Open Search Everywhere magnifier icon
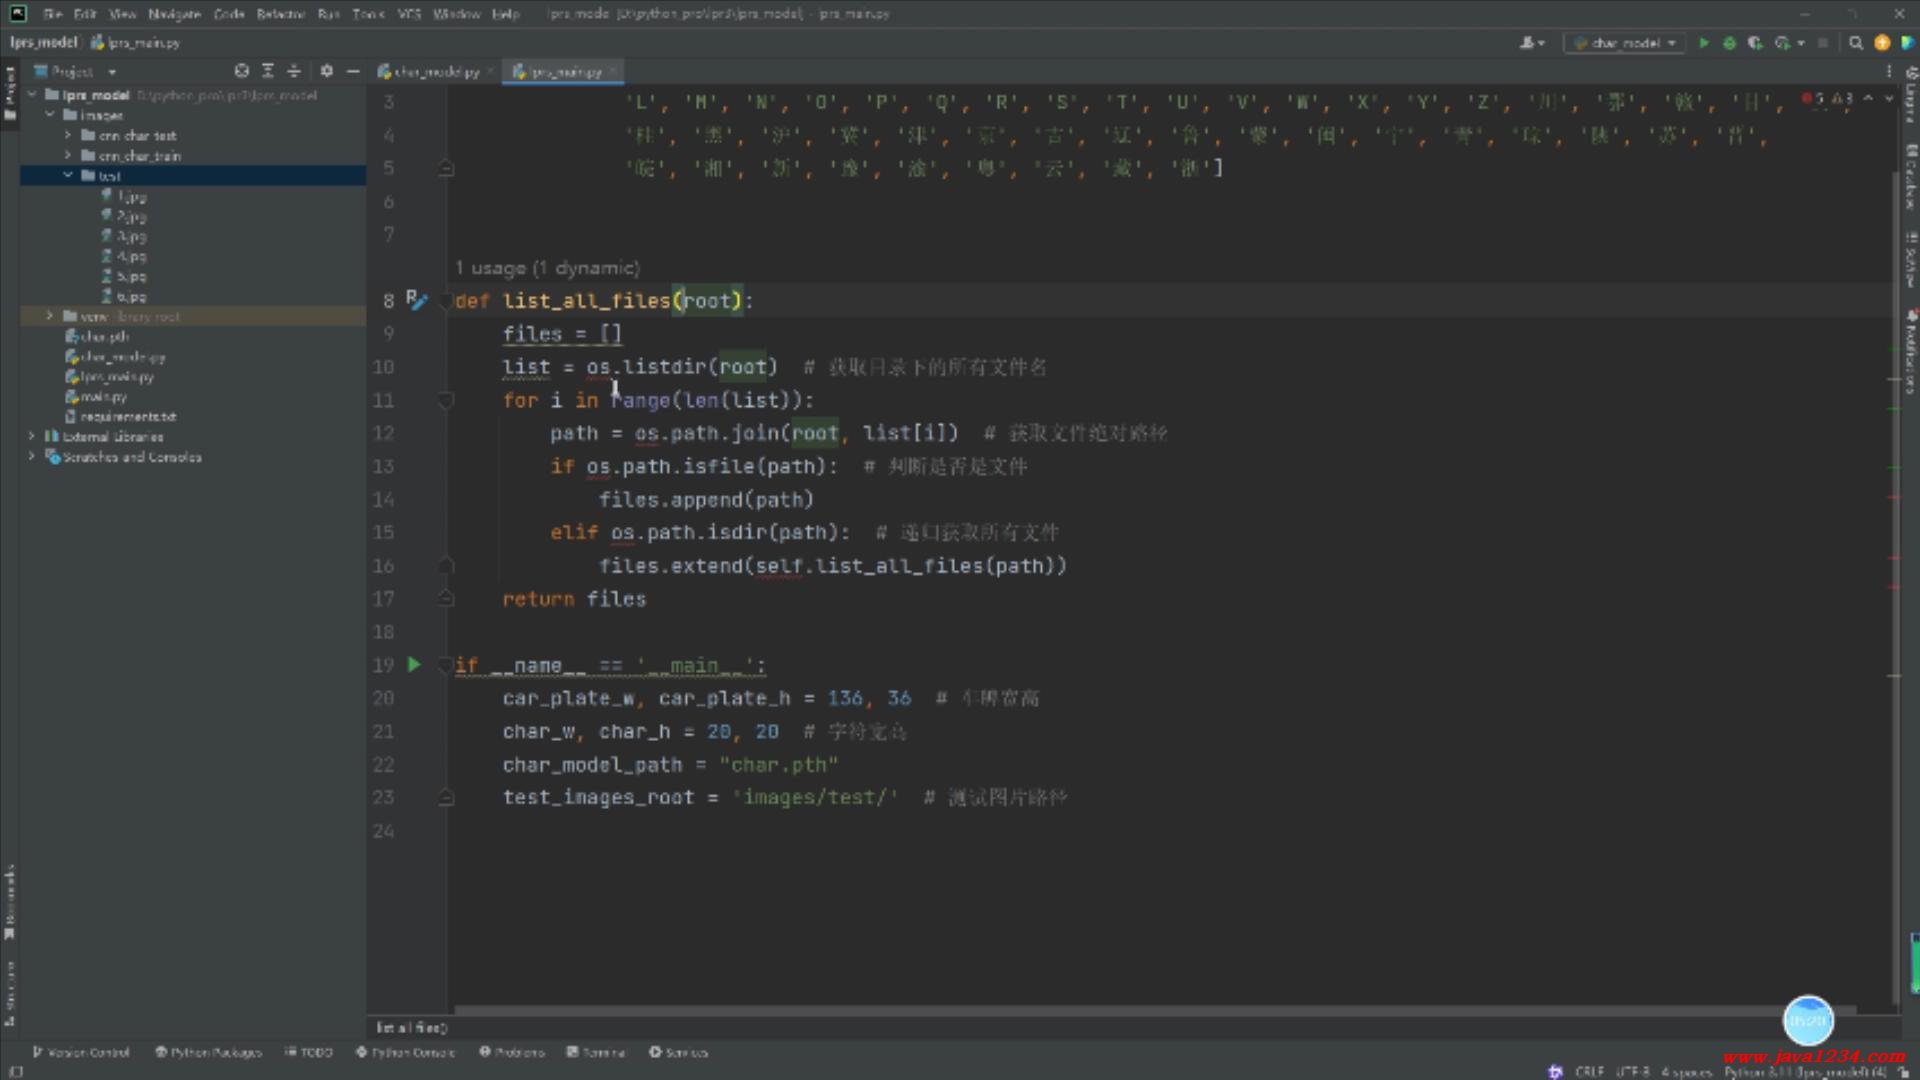The height and width of the screenshot is (1080, 1920). pos(1856,43)
